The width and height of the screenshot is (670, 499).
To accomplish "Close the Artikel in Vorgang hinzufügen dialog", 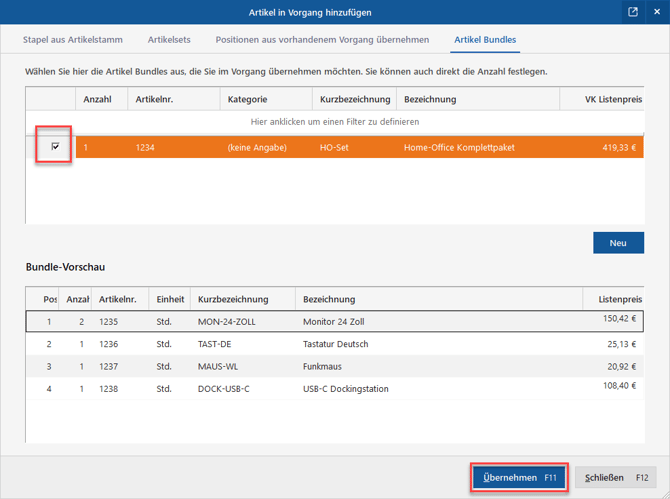I will [x=657, y=12].
